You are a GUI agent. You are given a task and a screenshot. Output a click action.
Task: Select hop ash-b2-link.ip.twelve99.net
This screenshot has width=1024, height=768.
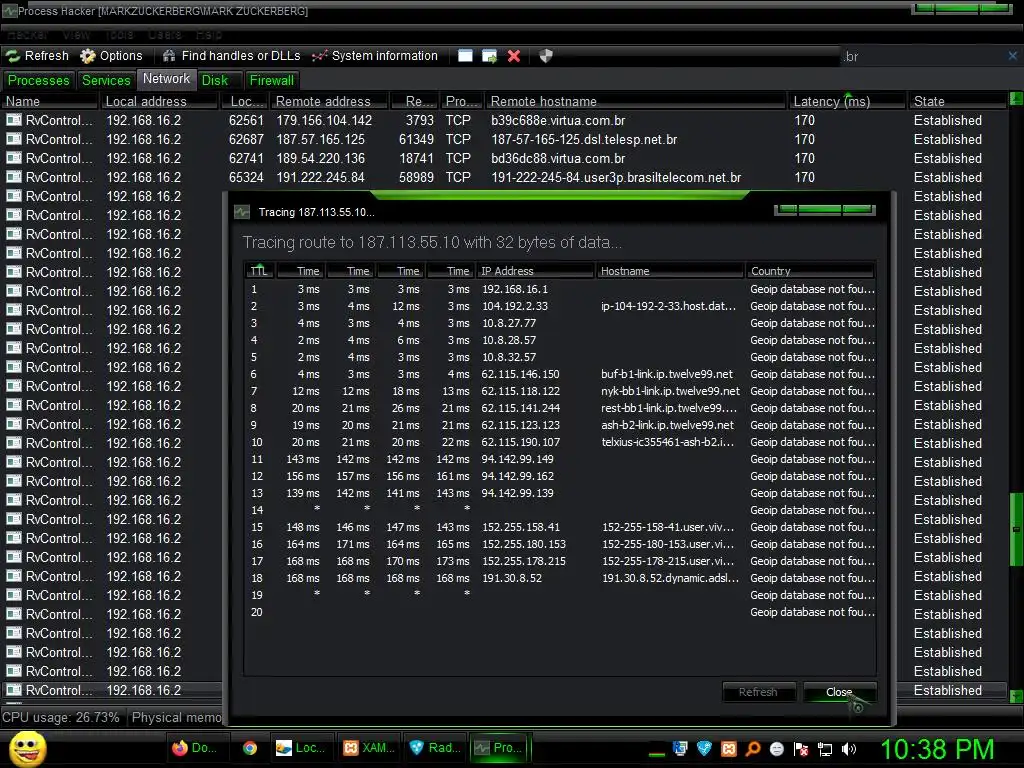tap(560, 425)
